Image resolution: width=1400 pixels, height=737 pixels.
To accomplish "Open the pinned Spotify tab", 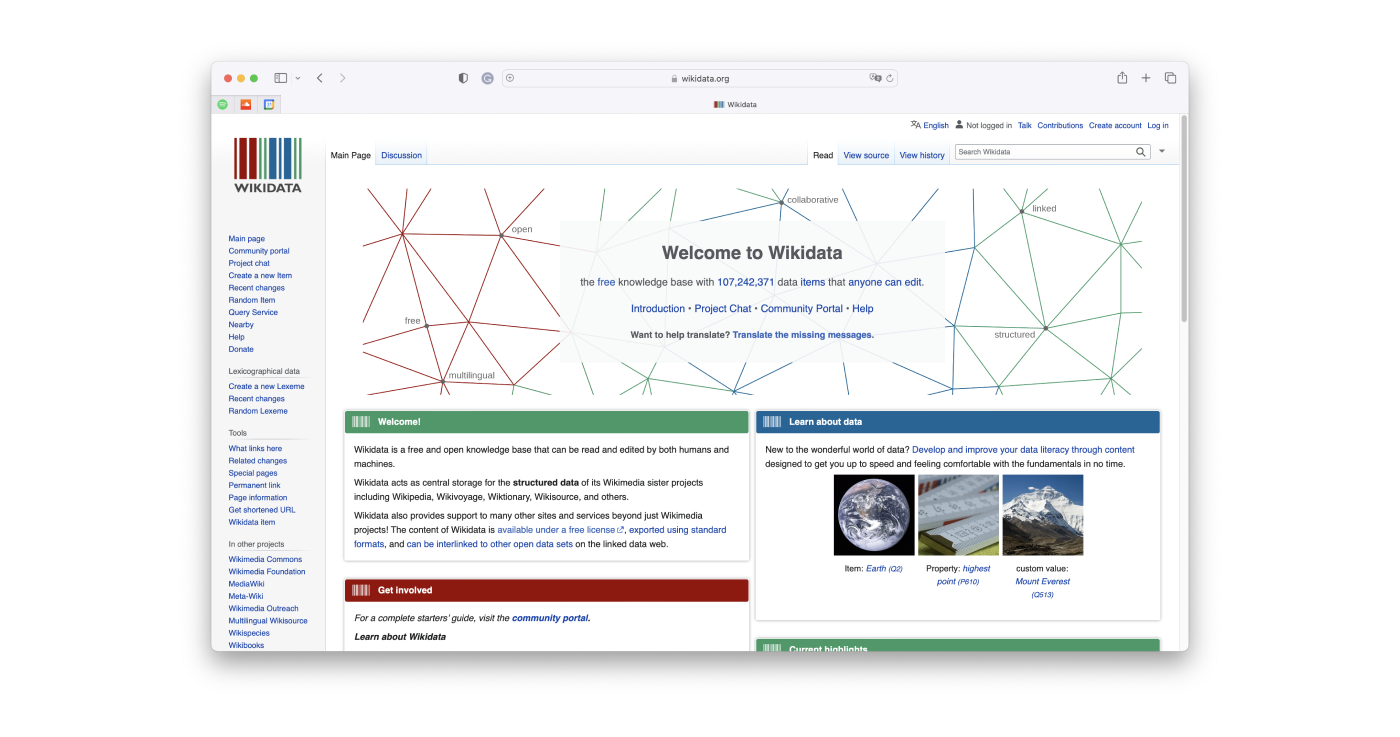I will (x=222, y=104).
